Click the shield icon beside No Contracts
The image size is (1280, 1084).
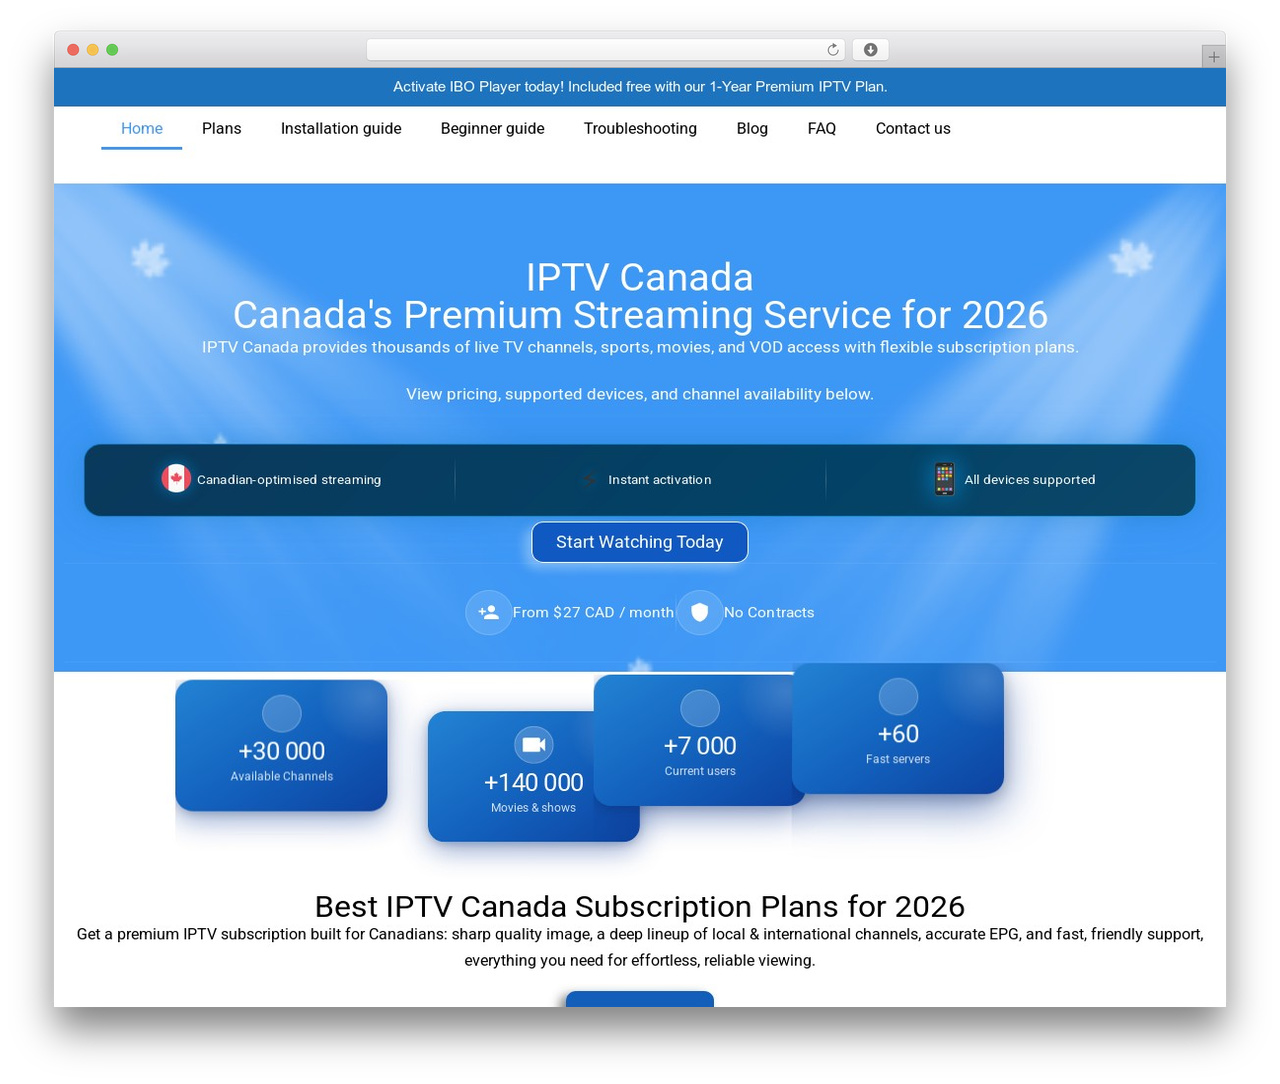699,613
